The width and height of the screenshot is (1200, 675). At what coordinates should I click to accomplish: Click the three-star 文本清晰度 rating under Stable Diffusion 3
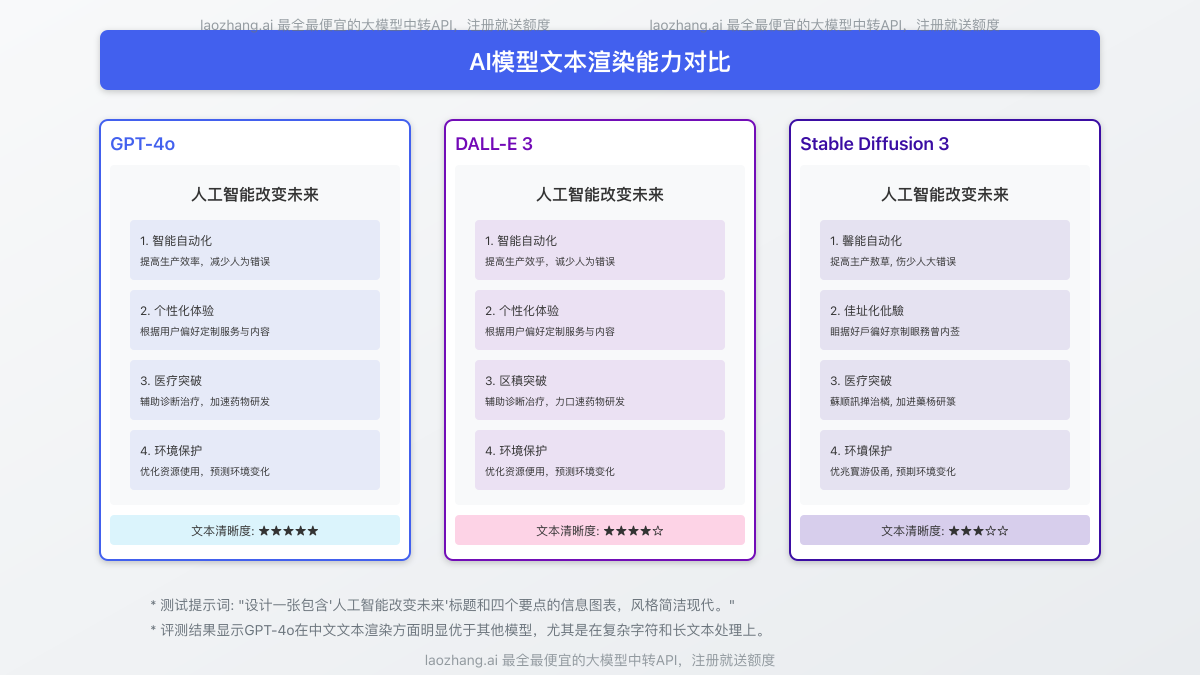pyautogui.click(x=945, y=530)
